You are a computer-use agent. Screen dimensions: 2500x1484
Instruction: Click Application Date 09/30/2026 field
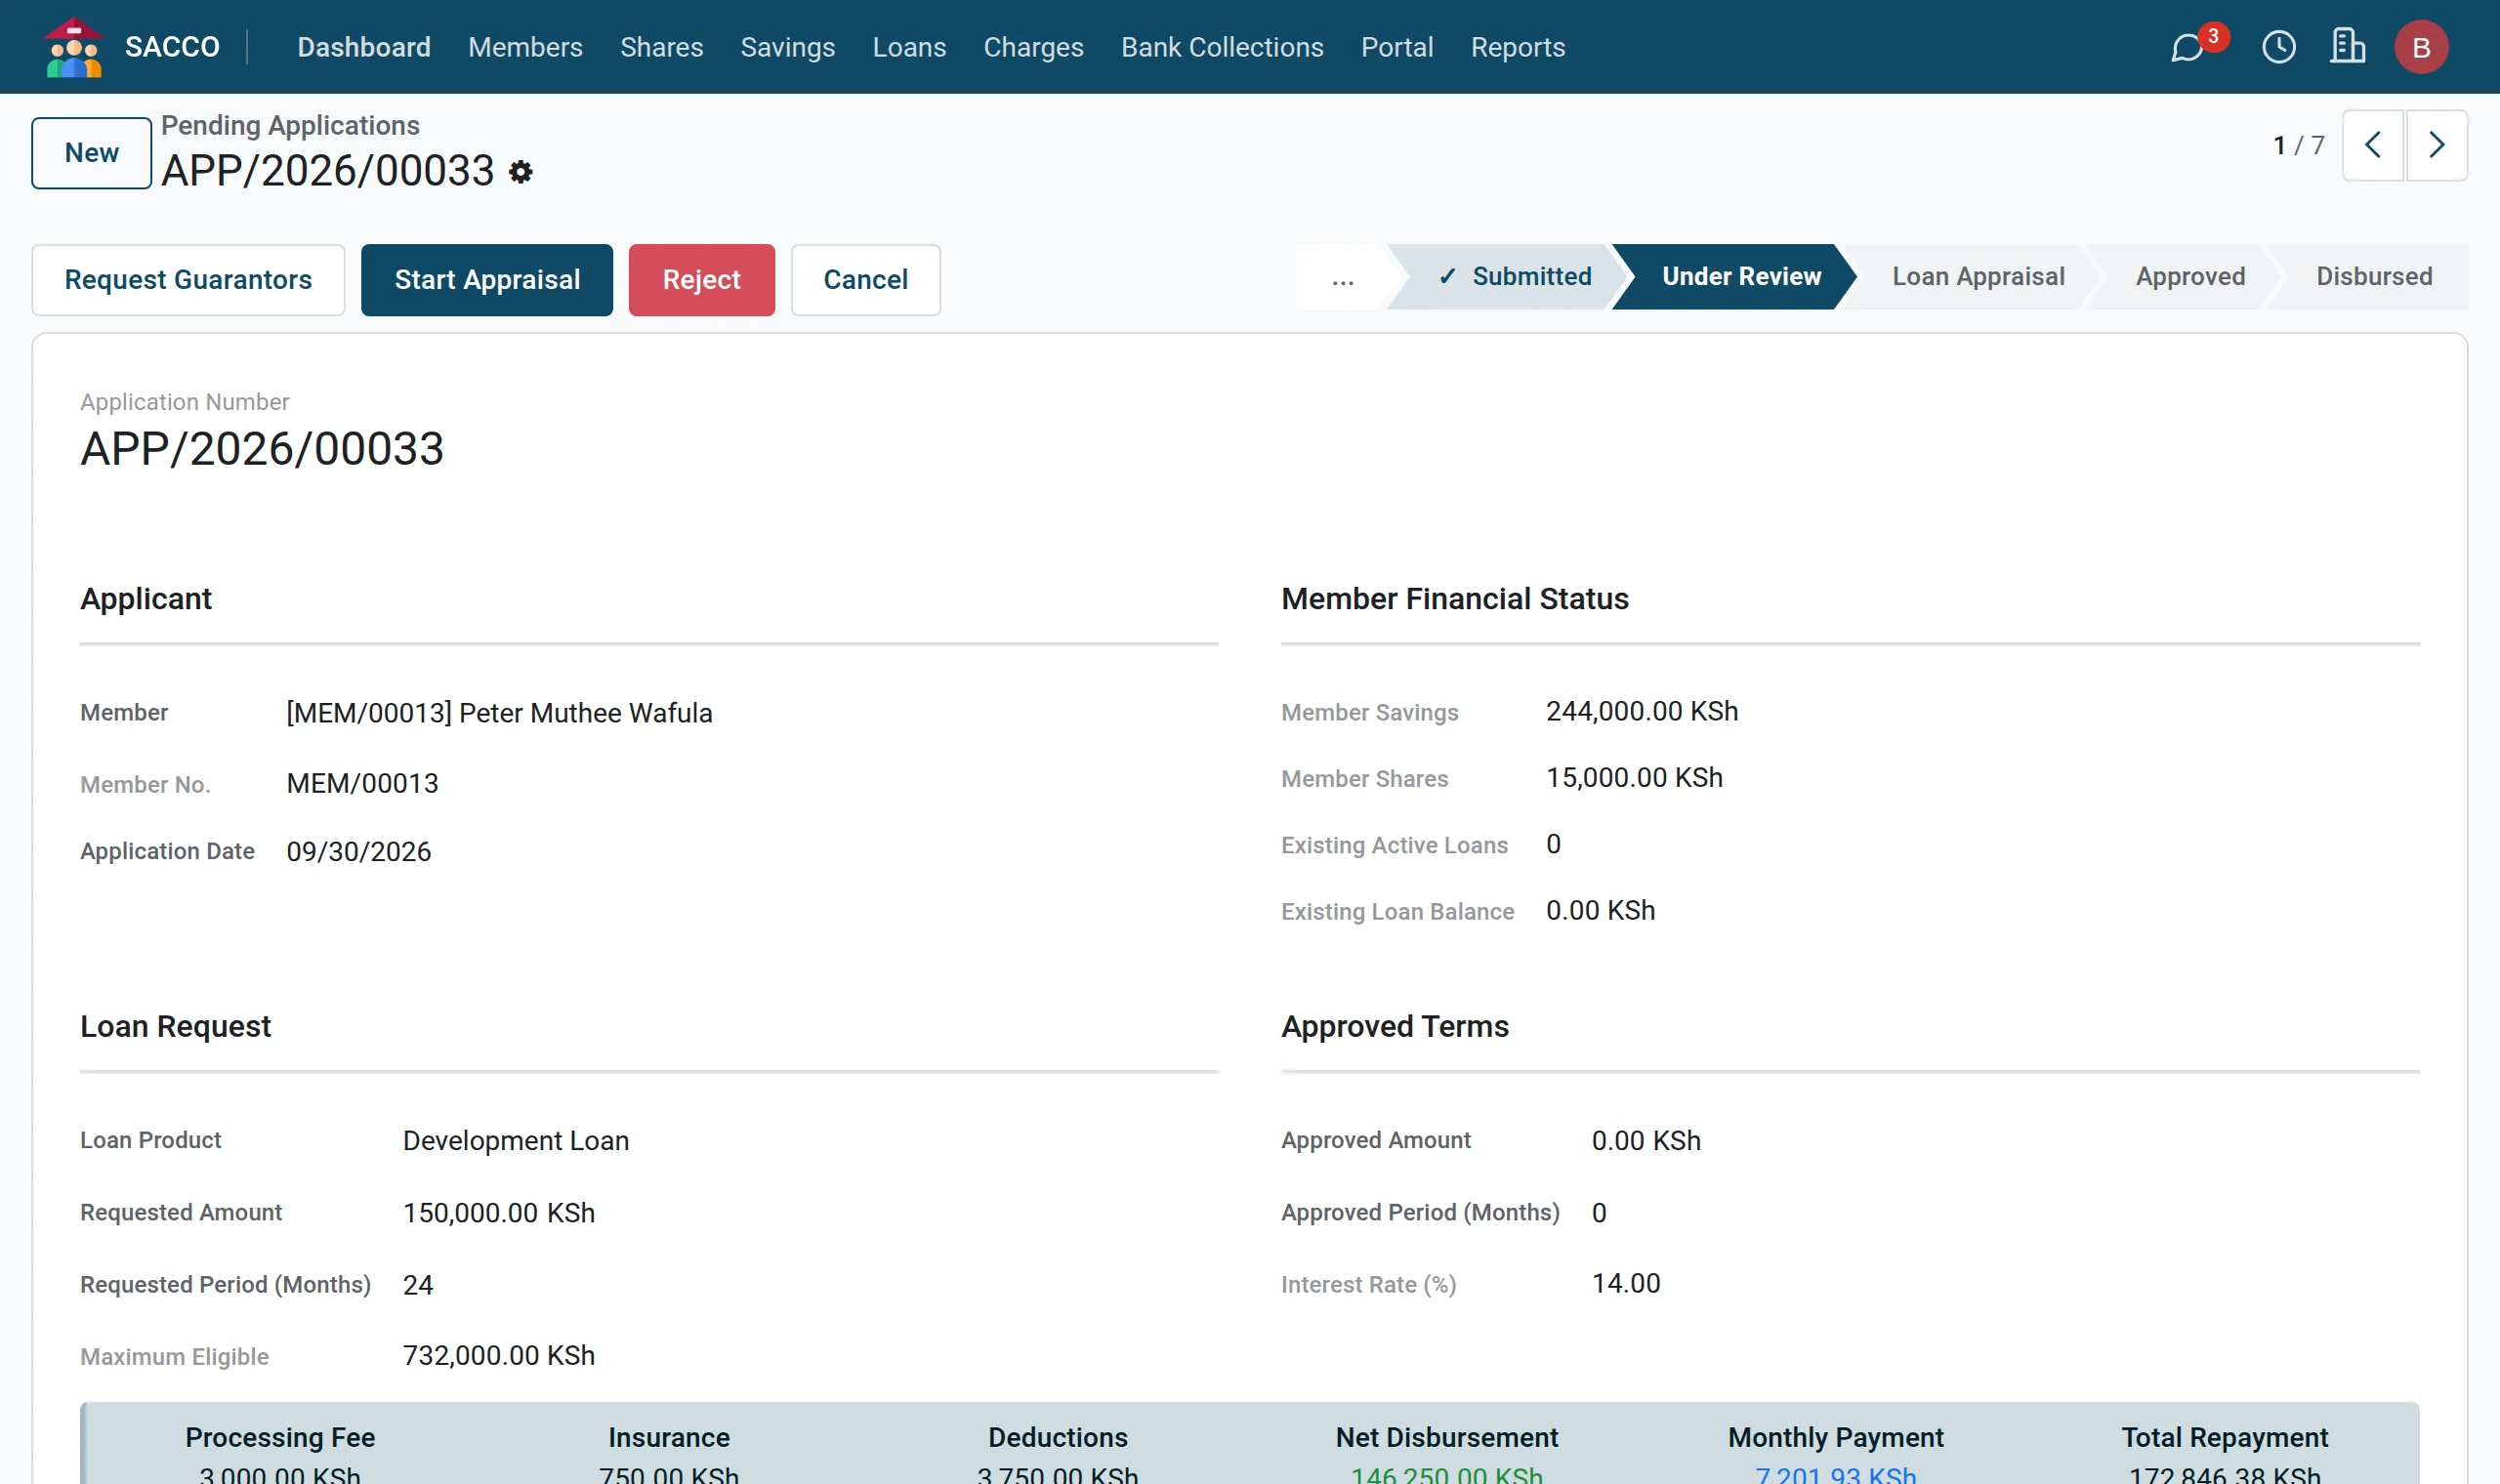point(358,852)
